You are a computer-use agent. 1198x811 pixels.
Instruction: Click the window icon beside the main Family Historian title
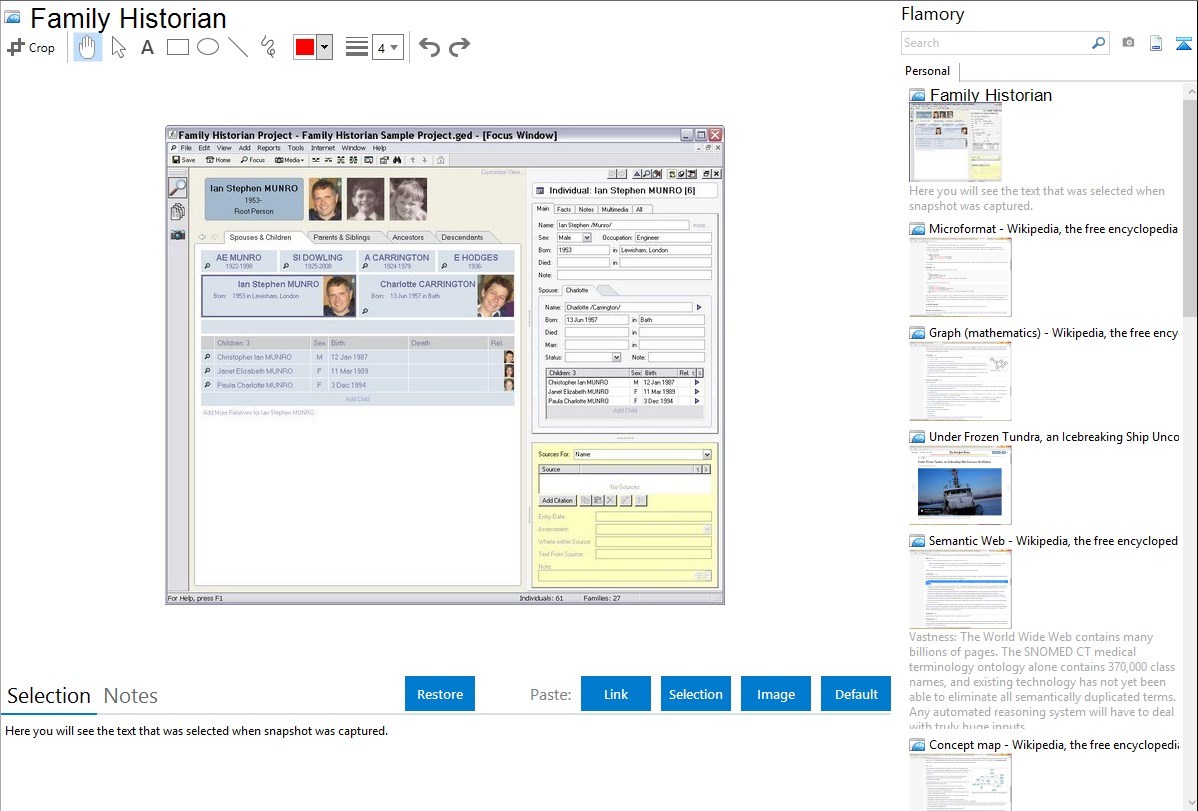[12, 17]
